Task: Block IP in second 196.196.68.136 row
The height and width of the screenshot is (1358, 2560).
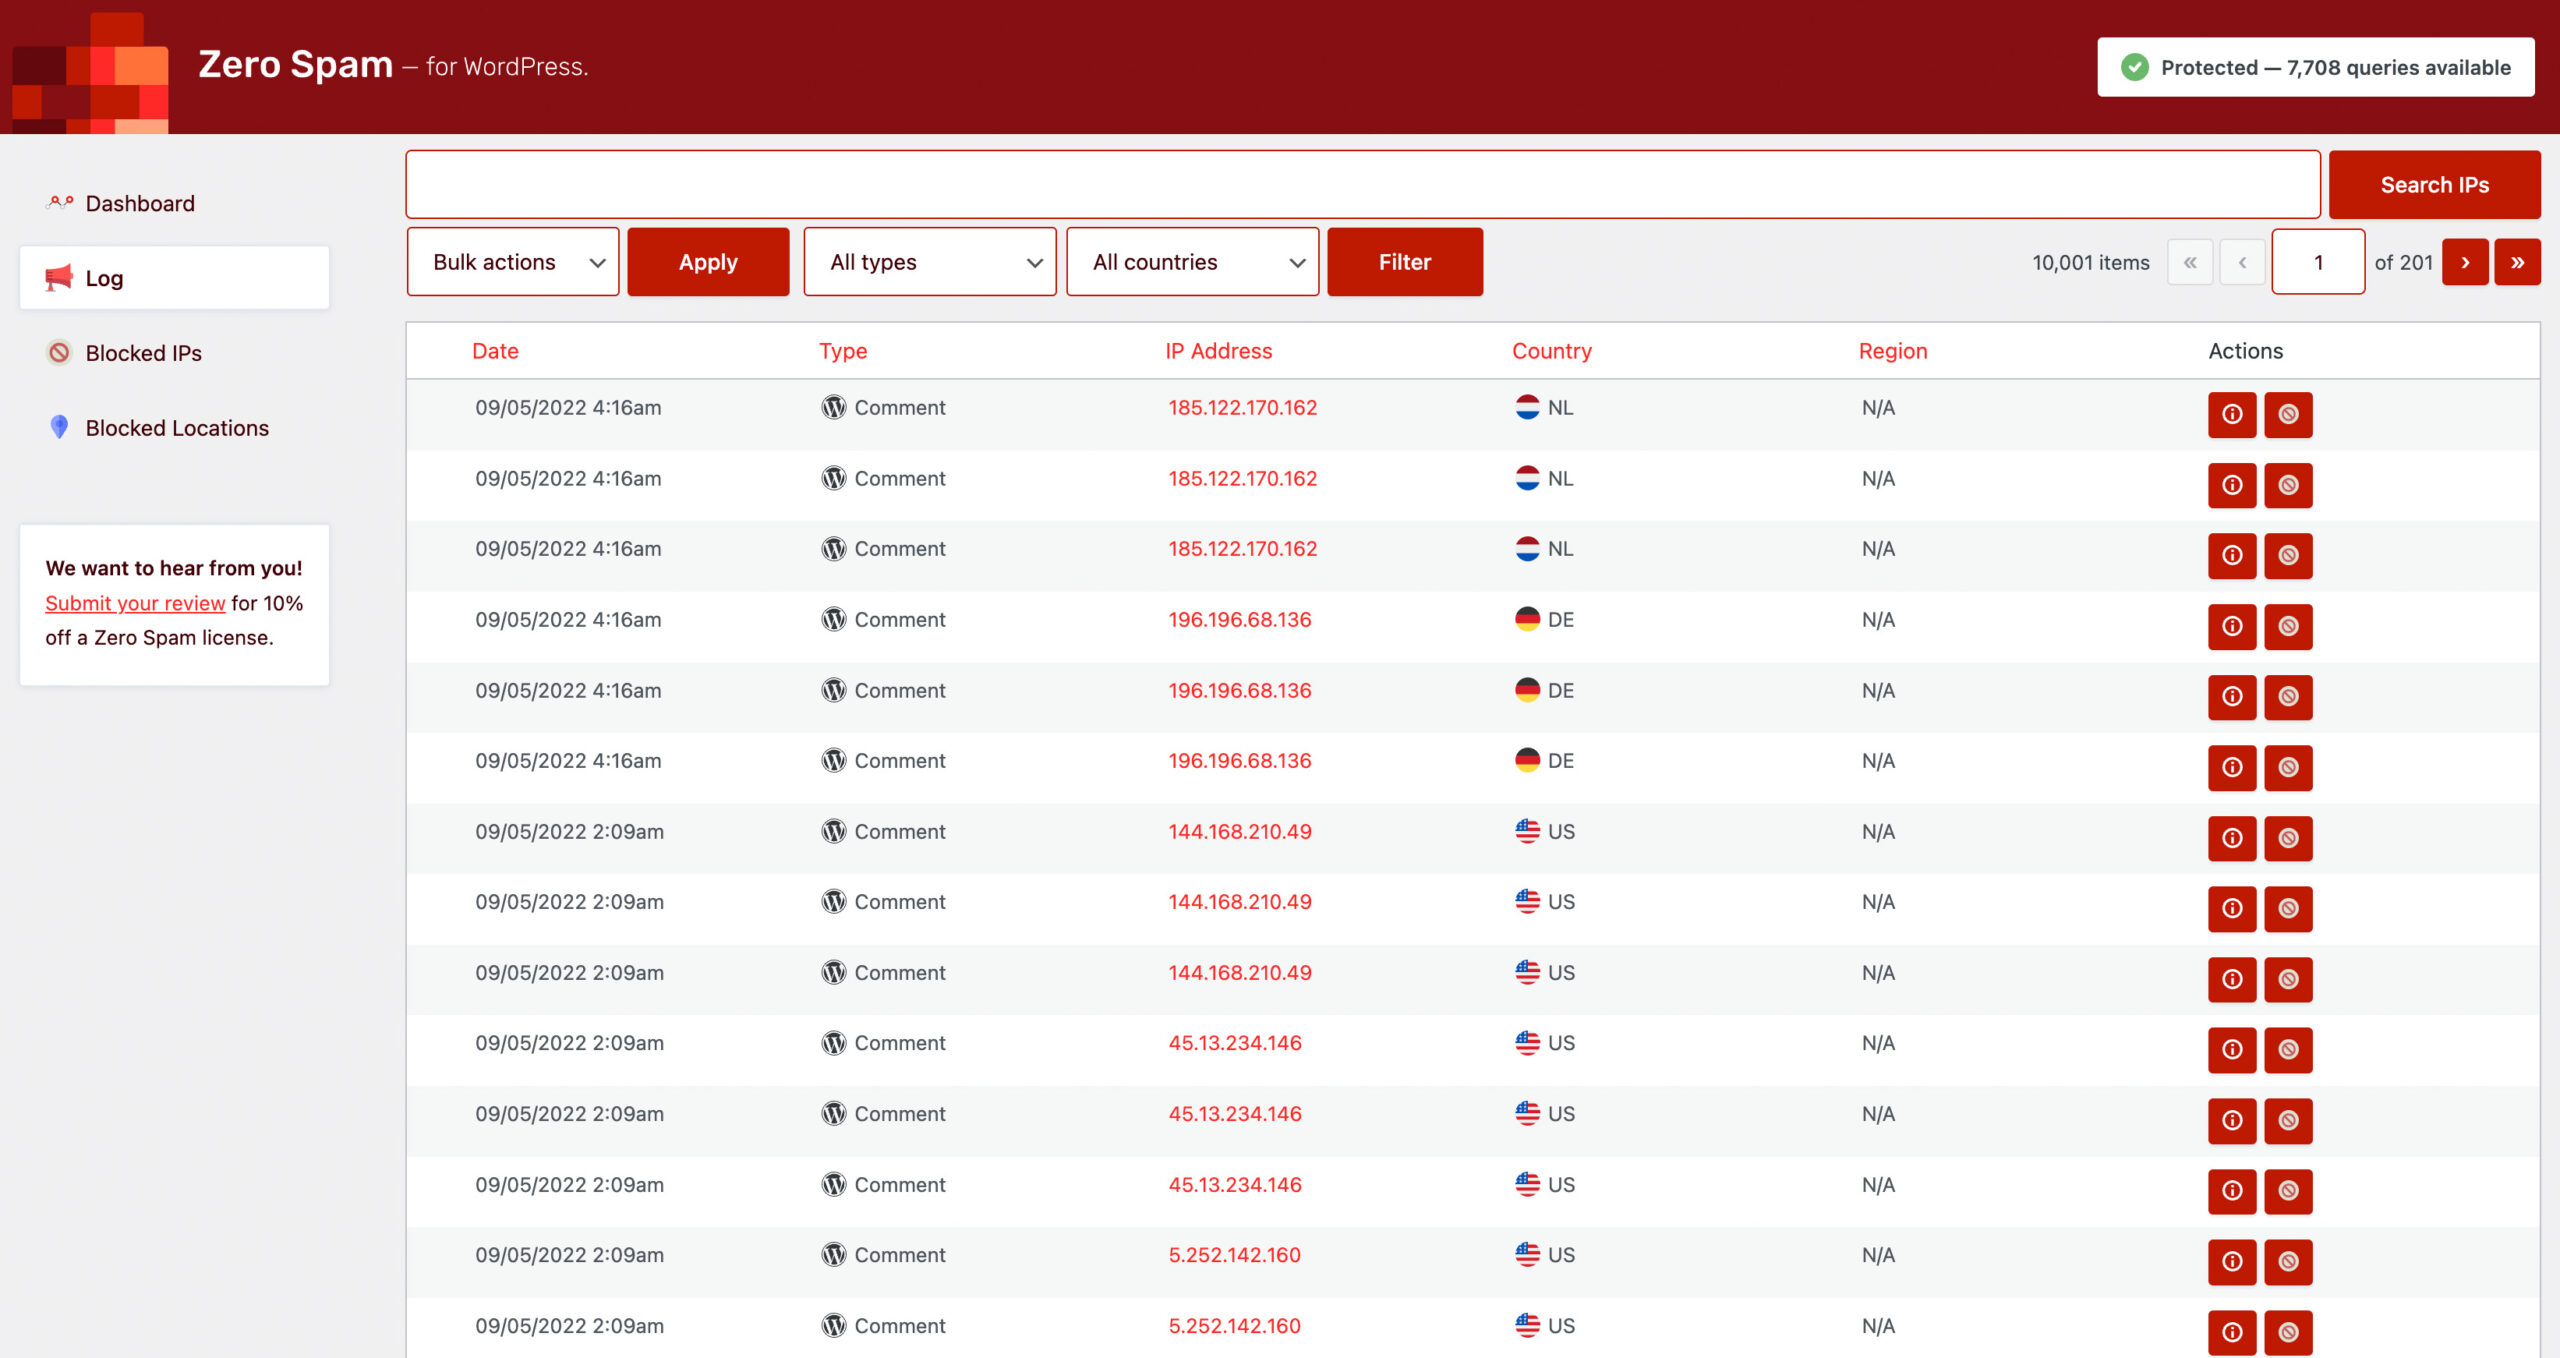Action: 2288,696
